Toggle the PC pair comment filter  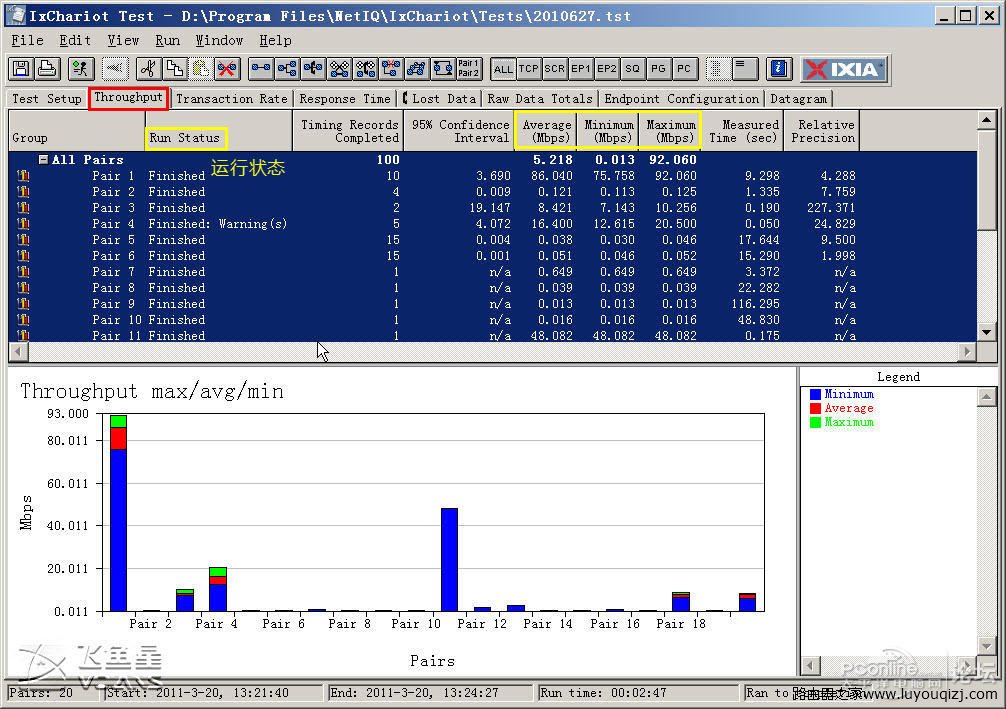[684, 69]
